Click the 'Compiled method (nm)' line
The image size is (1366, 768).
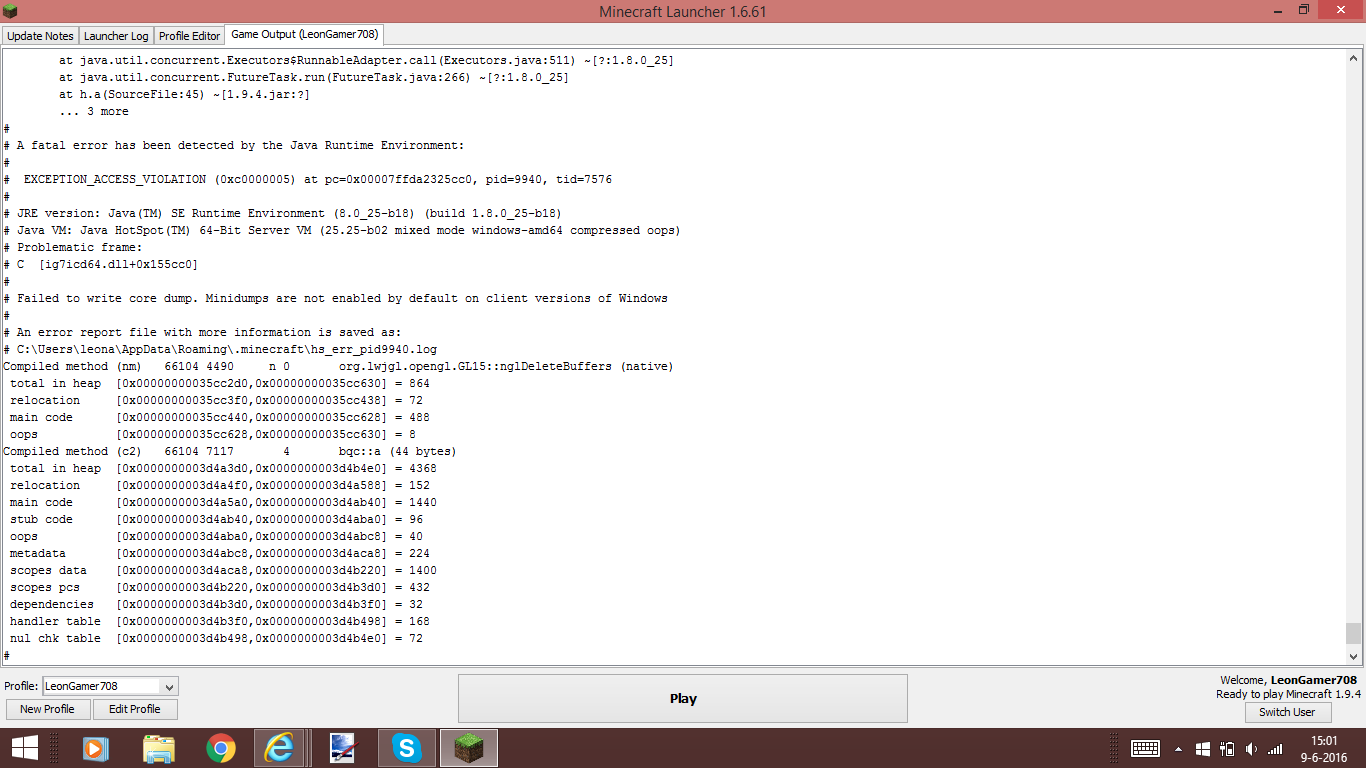(x=338, y=367)
